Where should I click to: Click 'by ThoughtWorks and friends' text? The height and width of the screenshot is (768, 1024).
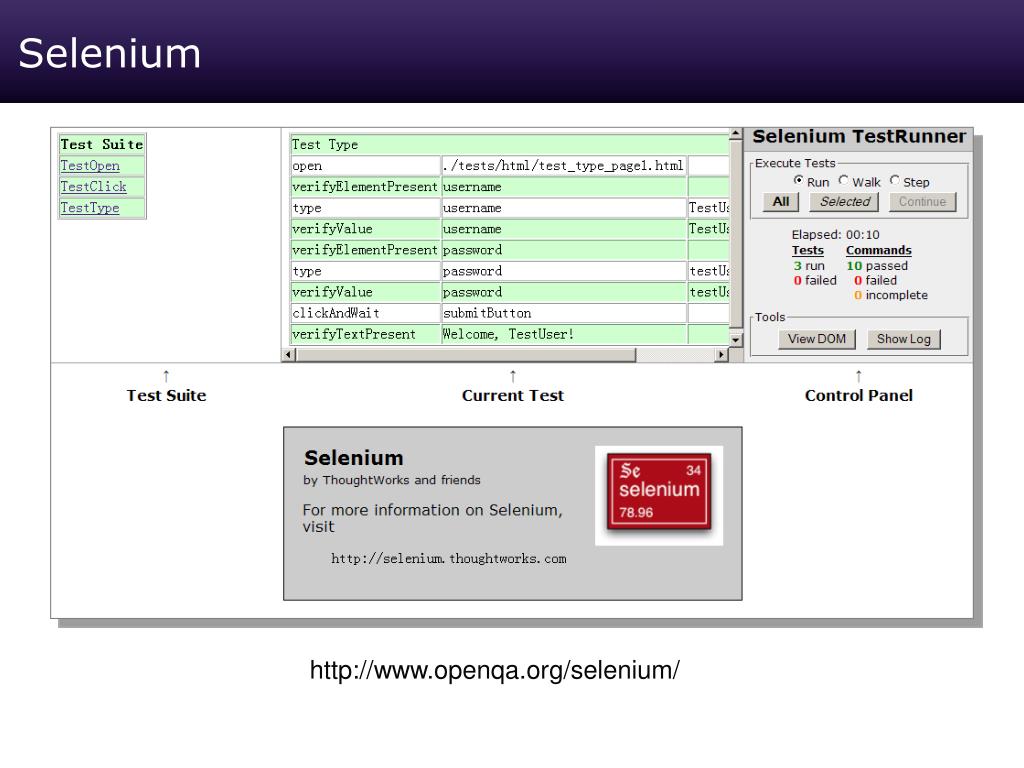pos(392,480)
